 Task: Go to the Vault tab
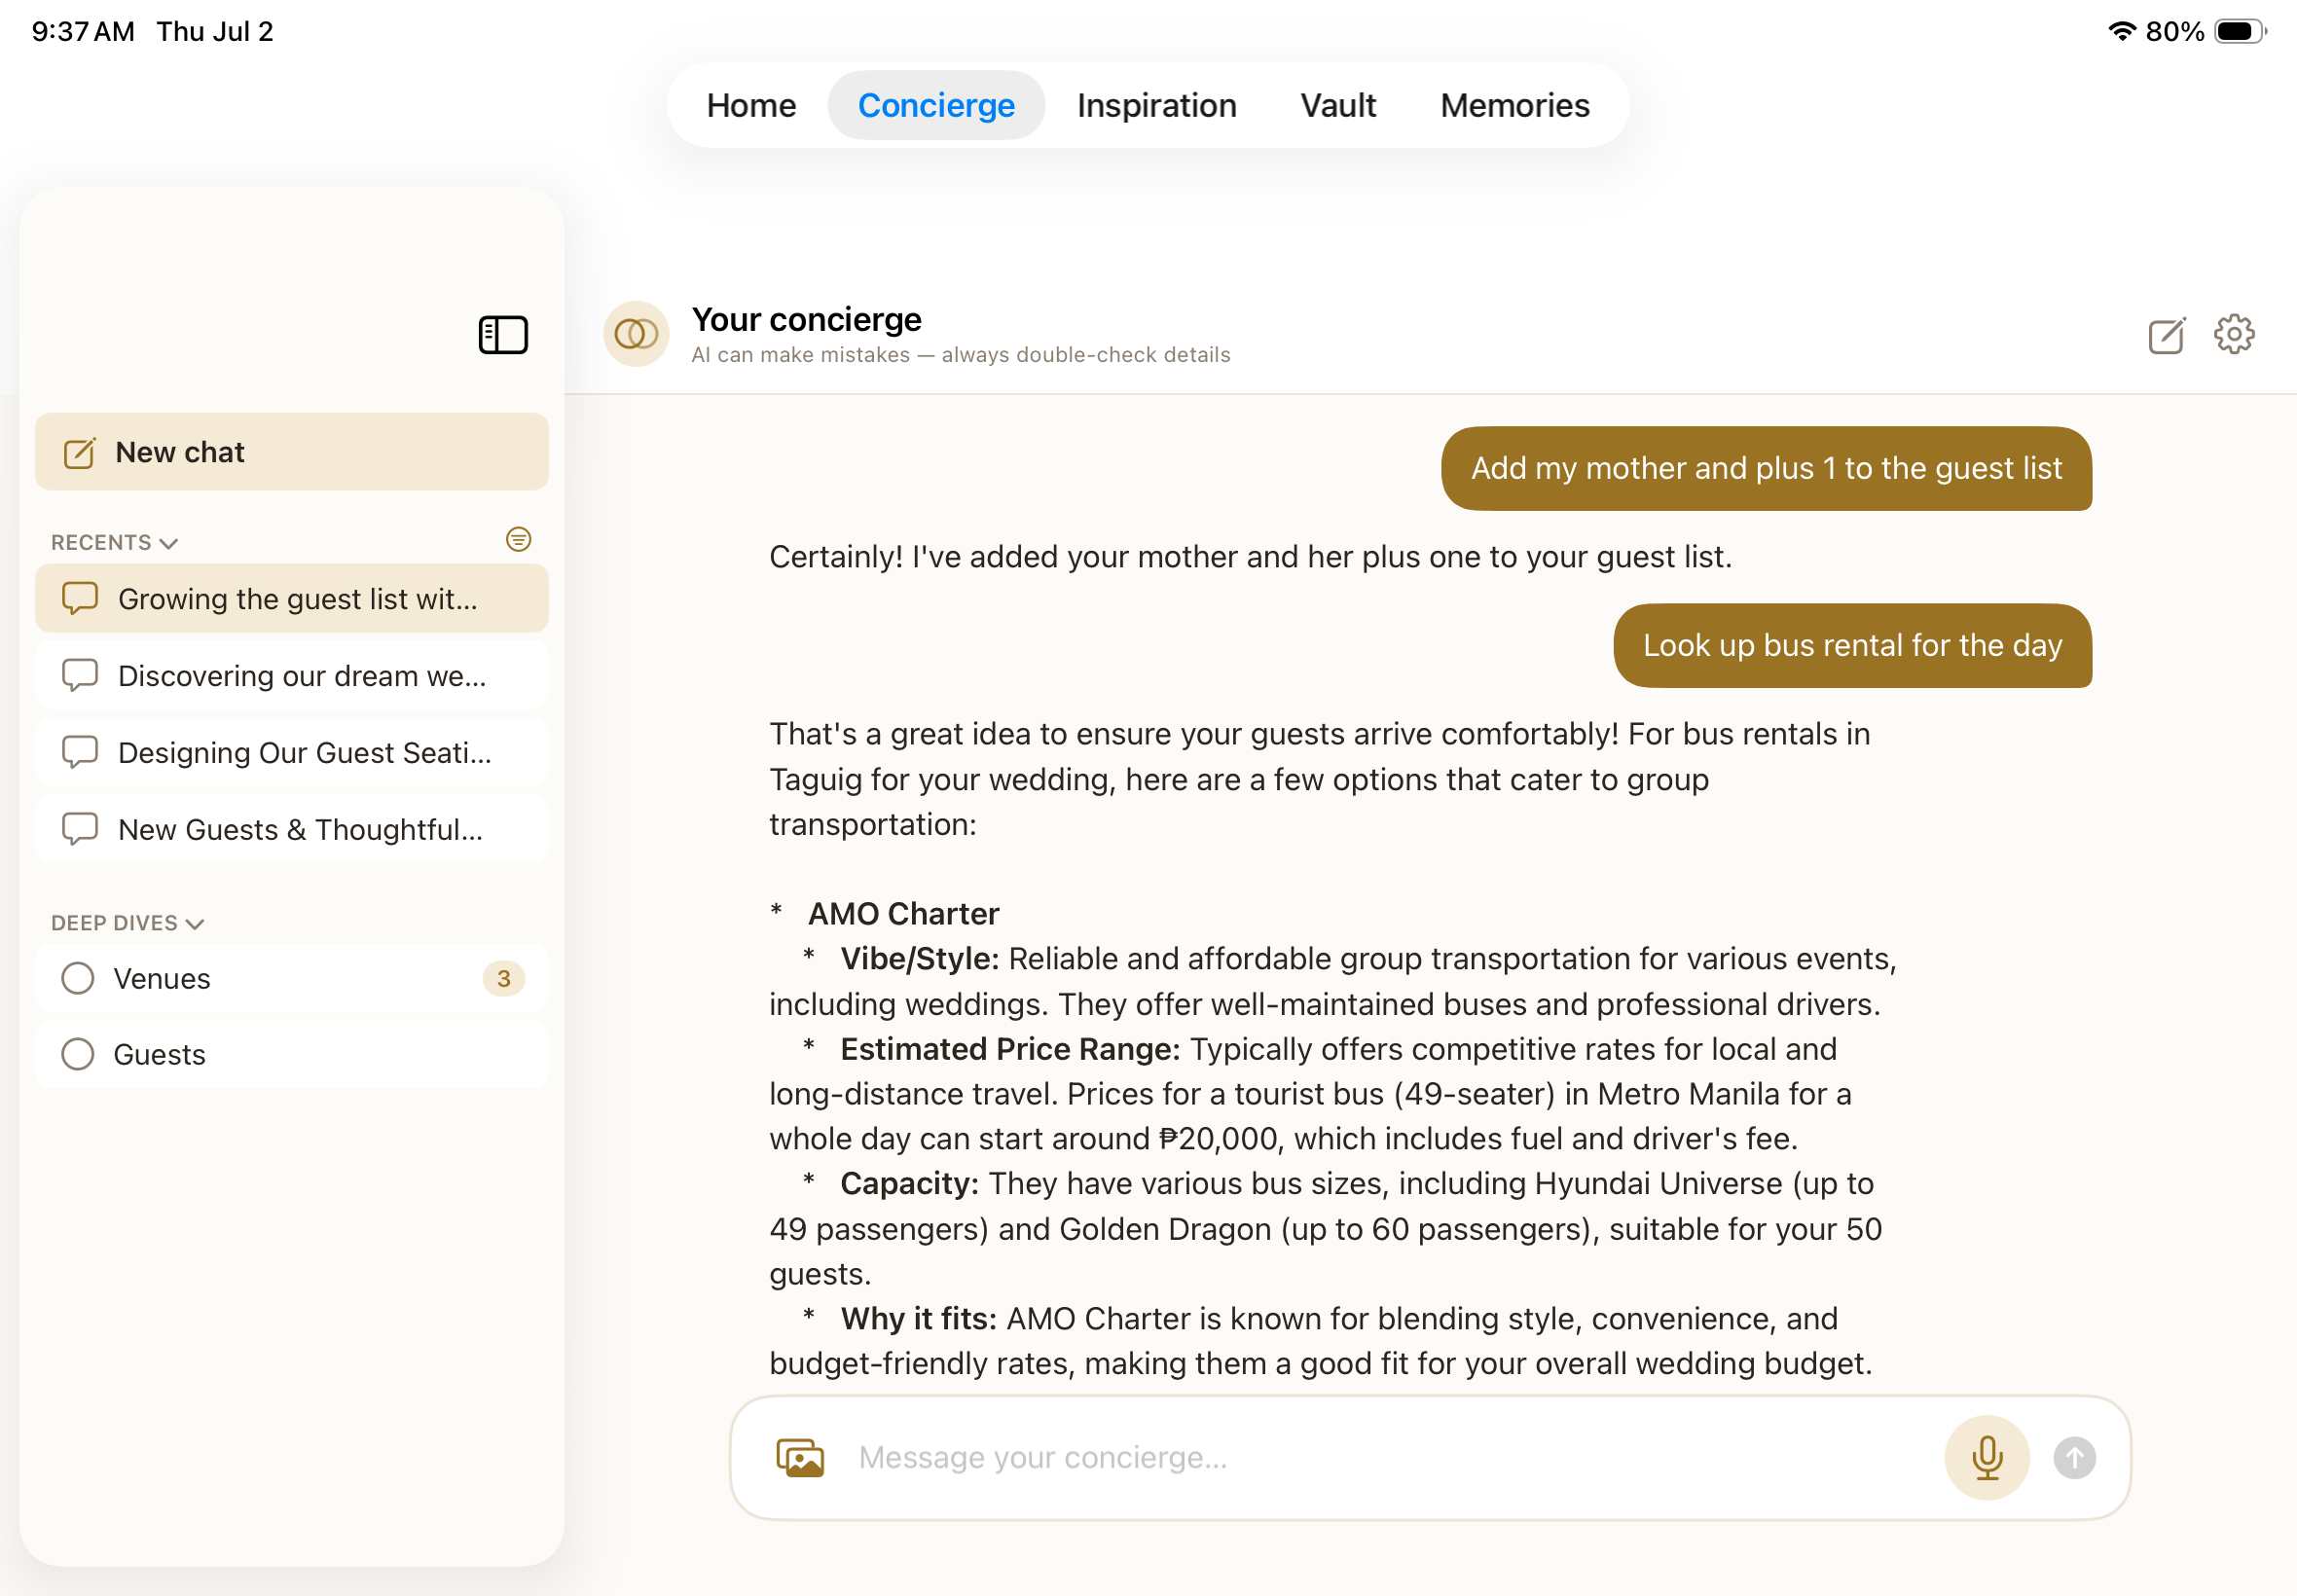(x=1338, y=105)
